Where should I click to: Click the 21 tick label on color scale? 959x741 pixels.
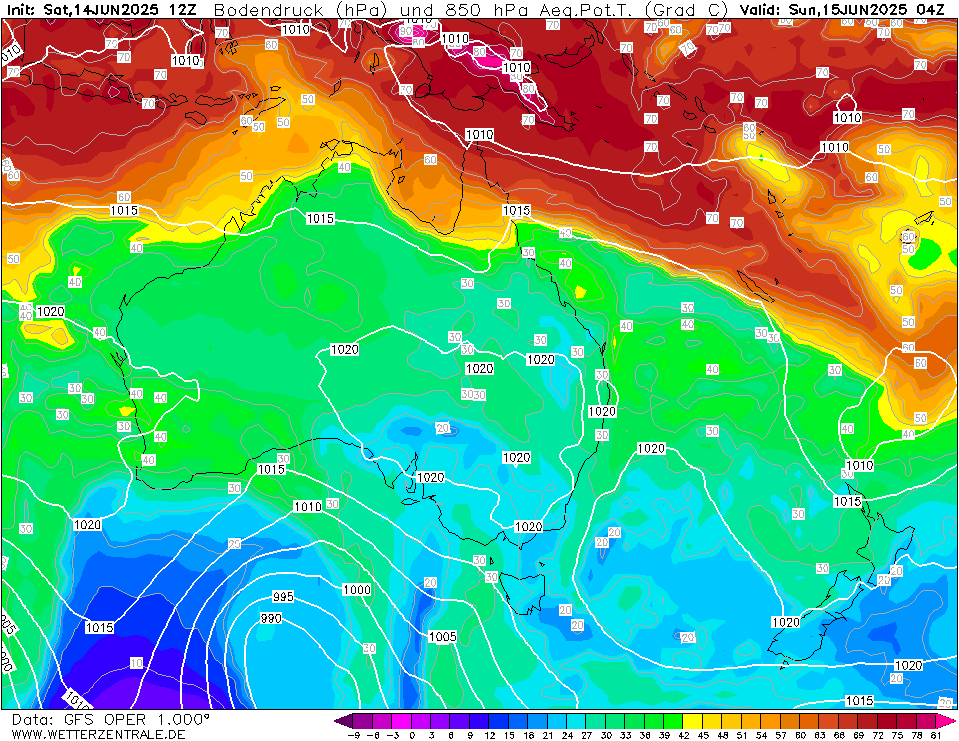point(547,735)
